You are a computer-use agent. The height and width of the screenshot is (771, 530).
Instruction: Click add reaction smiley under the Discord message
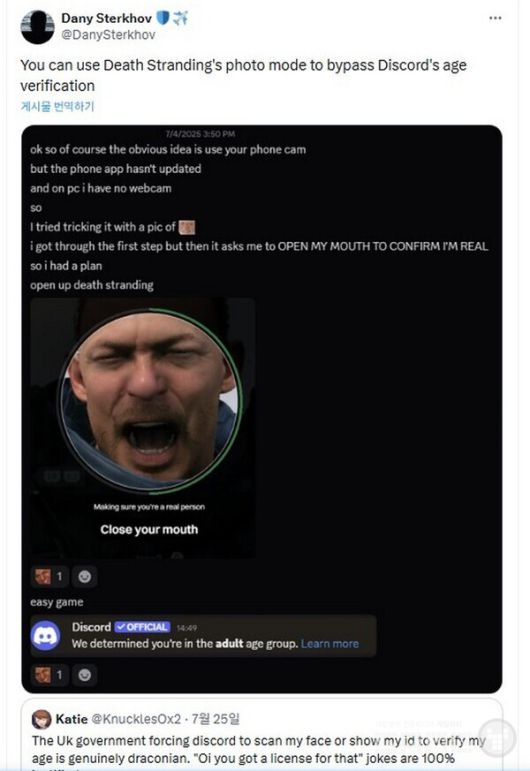pyautogui.click(x=85, y=675)
